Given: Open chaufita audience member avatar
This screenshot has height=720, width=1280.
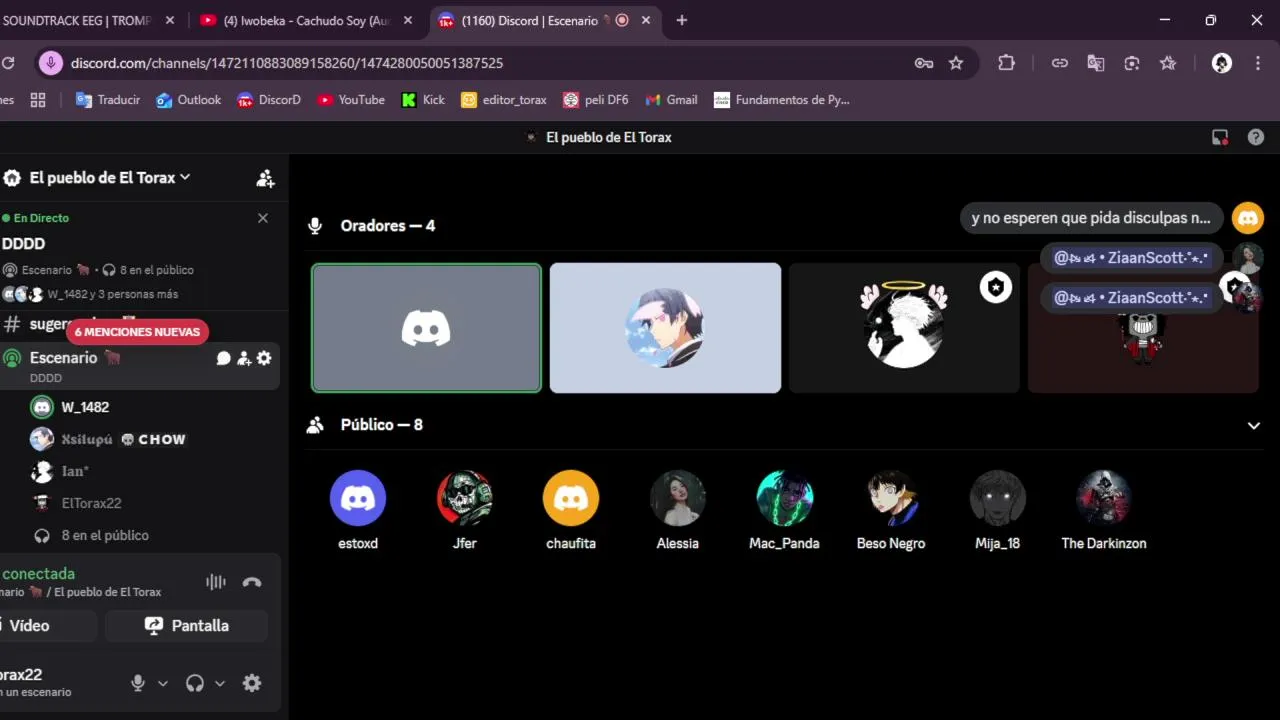Looking at the screenshot, I should click(x=571, y=498).
